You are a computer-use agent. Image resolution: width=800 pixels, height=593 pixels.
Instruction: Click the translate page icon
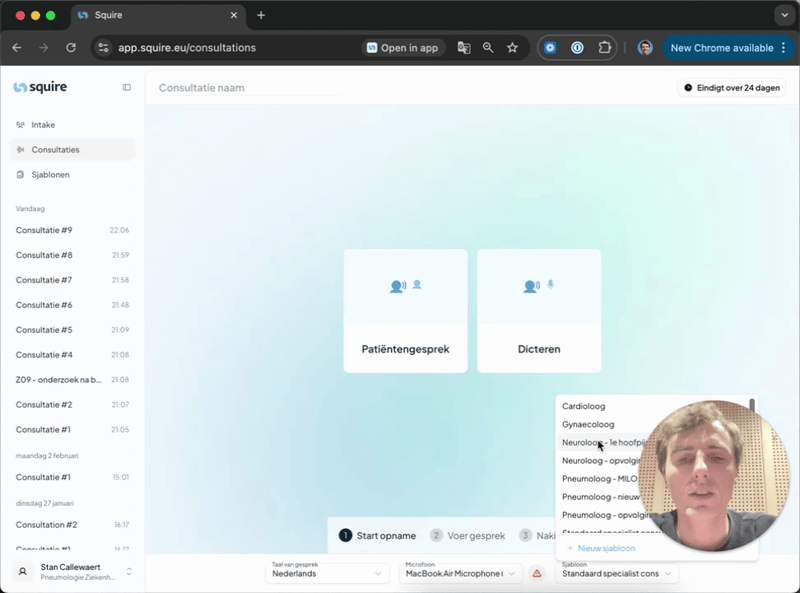coord(464,47)
